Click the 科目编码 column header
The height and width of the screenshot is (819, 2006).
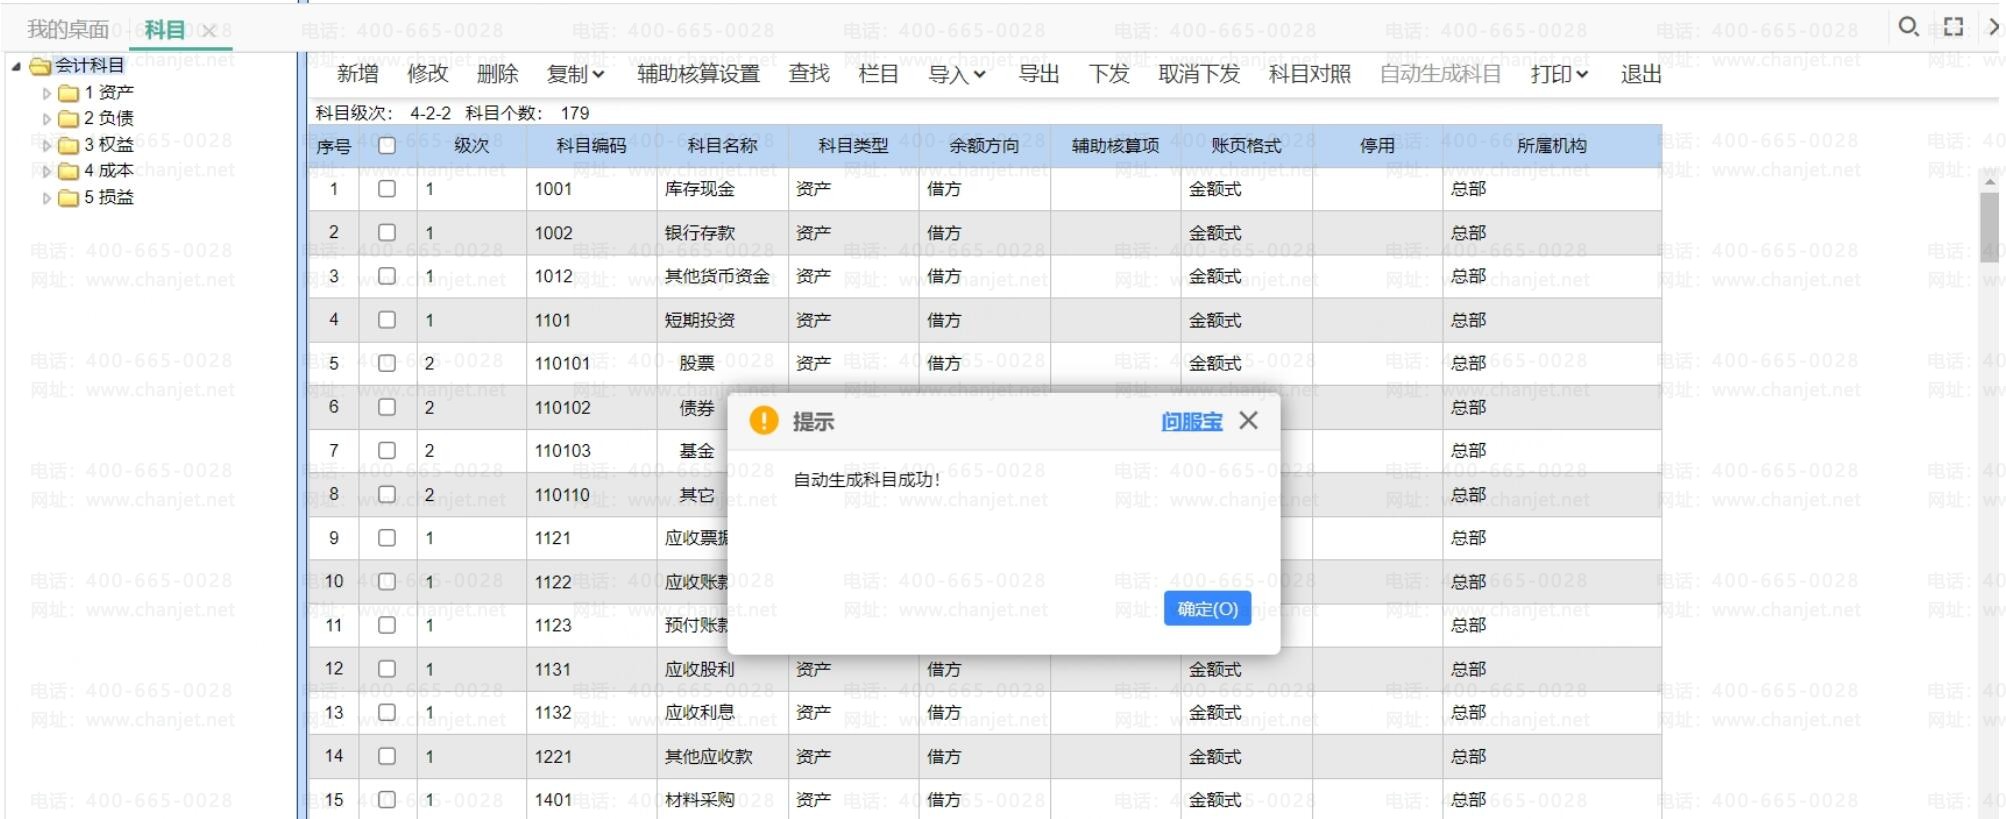[x=591, y=146]
